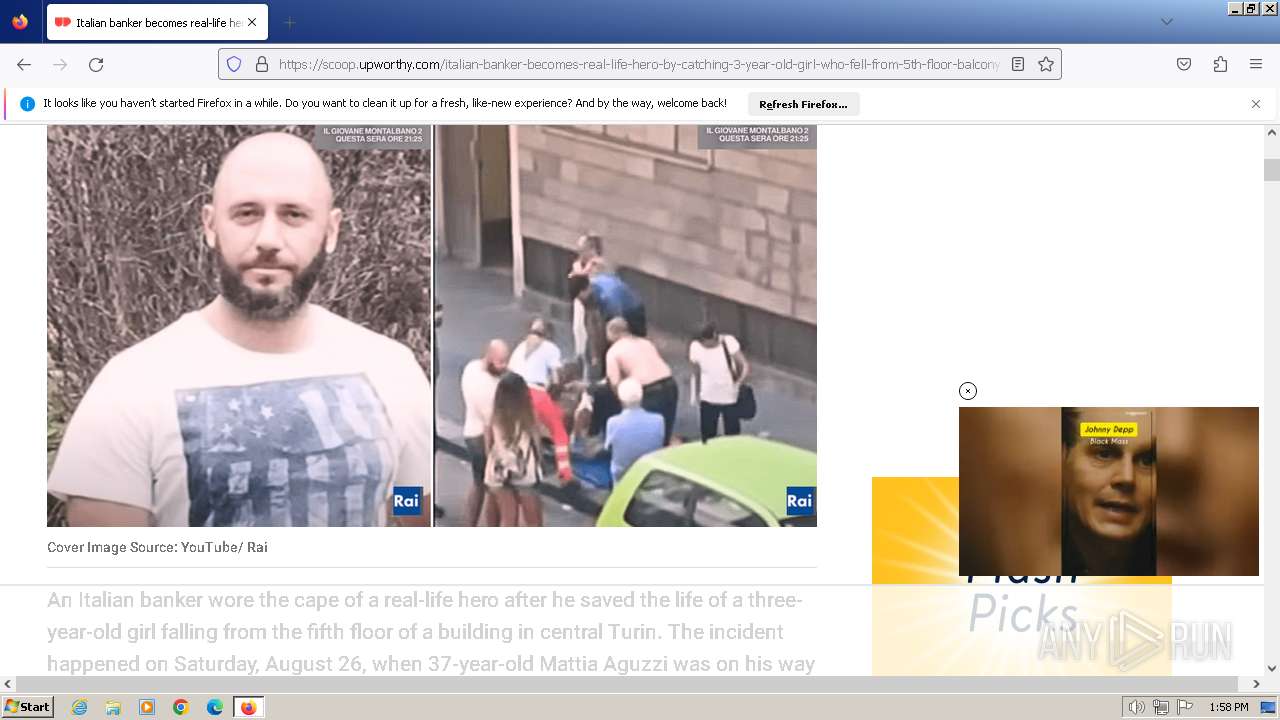Click the Cover Image Source caption
1280x720 pixels.
pyautogui.click(x=157, y=547)
